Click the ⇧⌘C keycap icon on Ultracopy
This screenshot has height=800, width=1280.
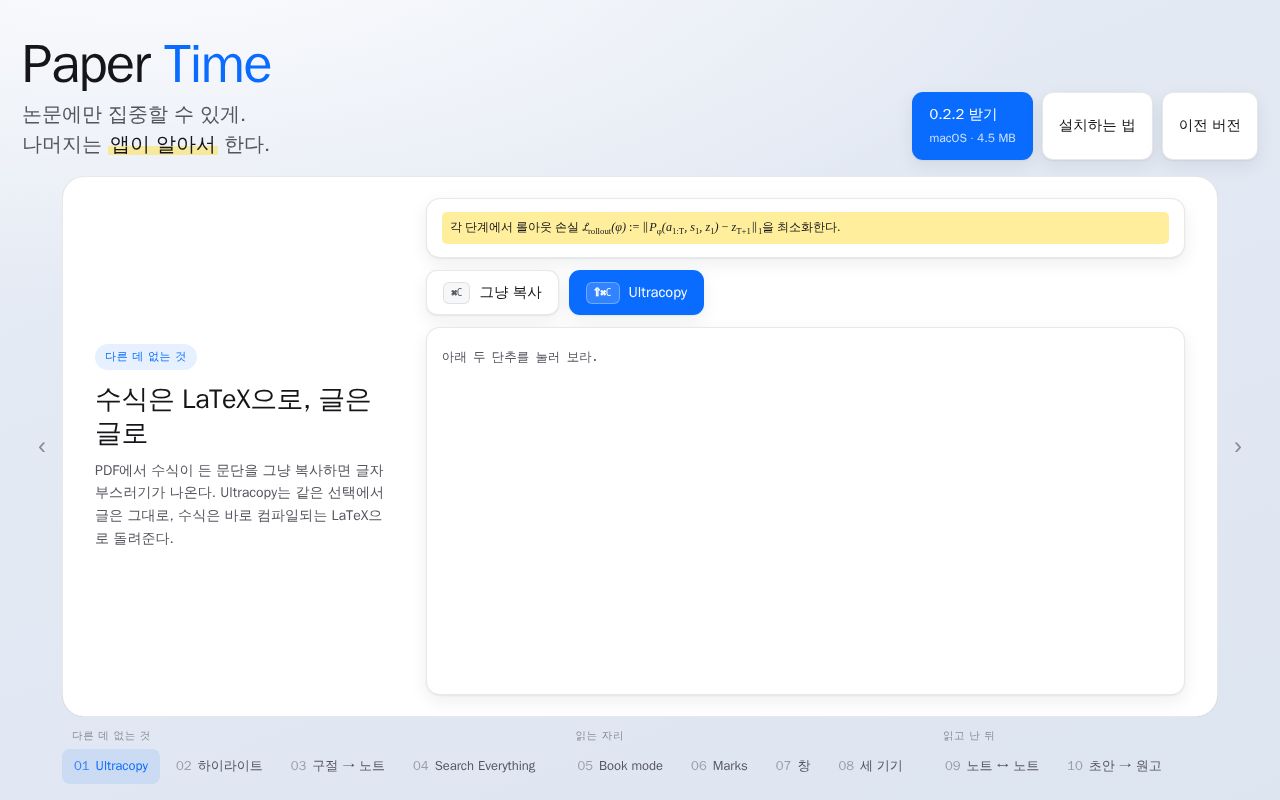603,293
